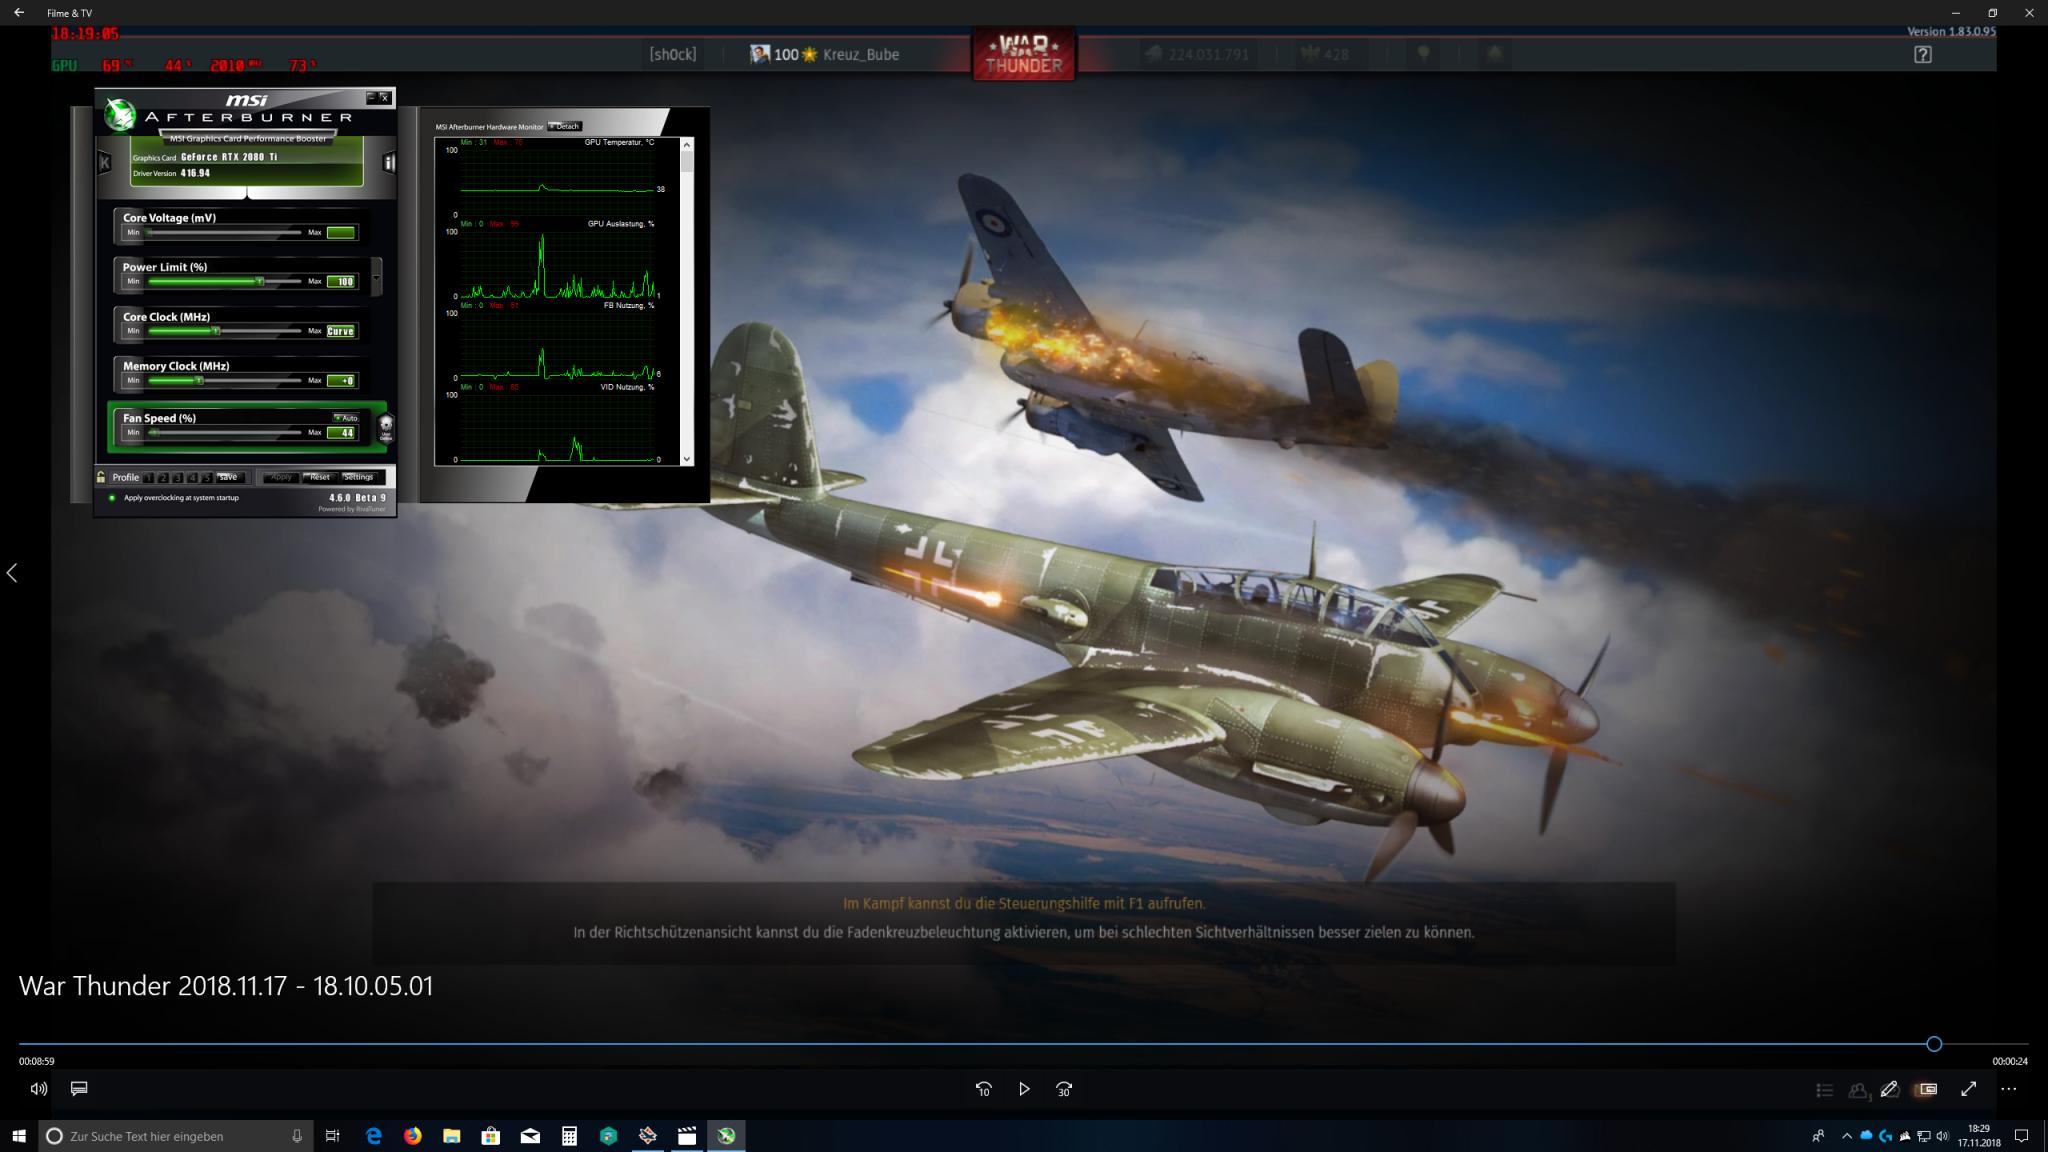Click the Reset button in Afterburner
2048x1152 pixels.
(x=319, y=477)
